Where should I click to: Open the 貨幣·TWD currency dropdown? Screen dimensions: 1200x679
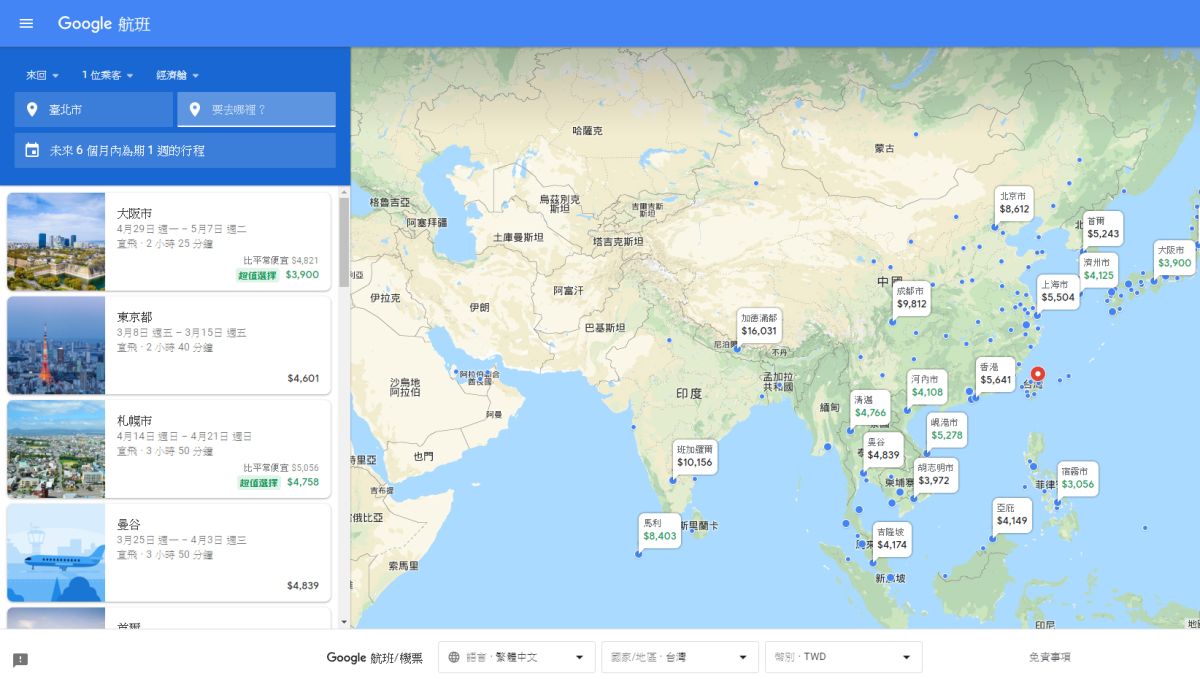tap(843, 657)
